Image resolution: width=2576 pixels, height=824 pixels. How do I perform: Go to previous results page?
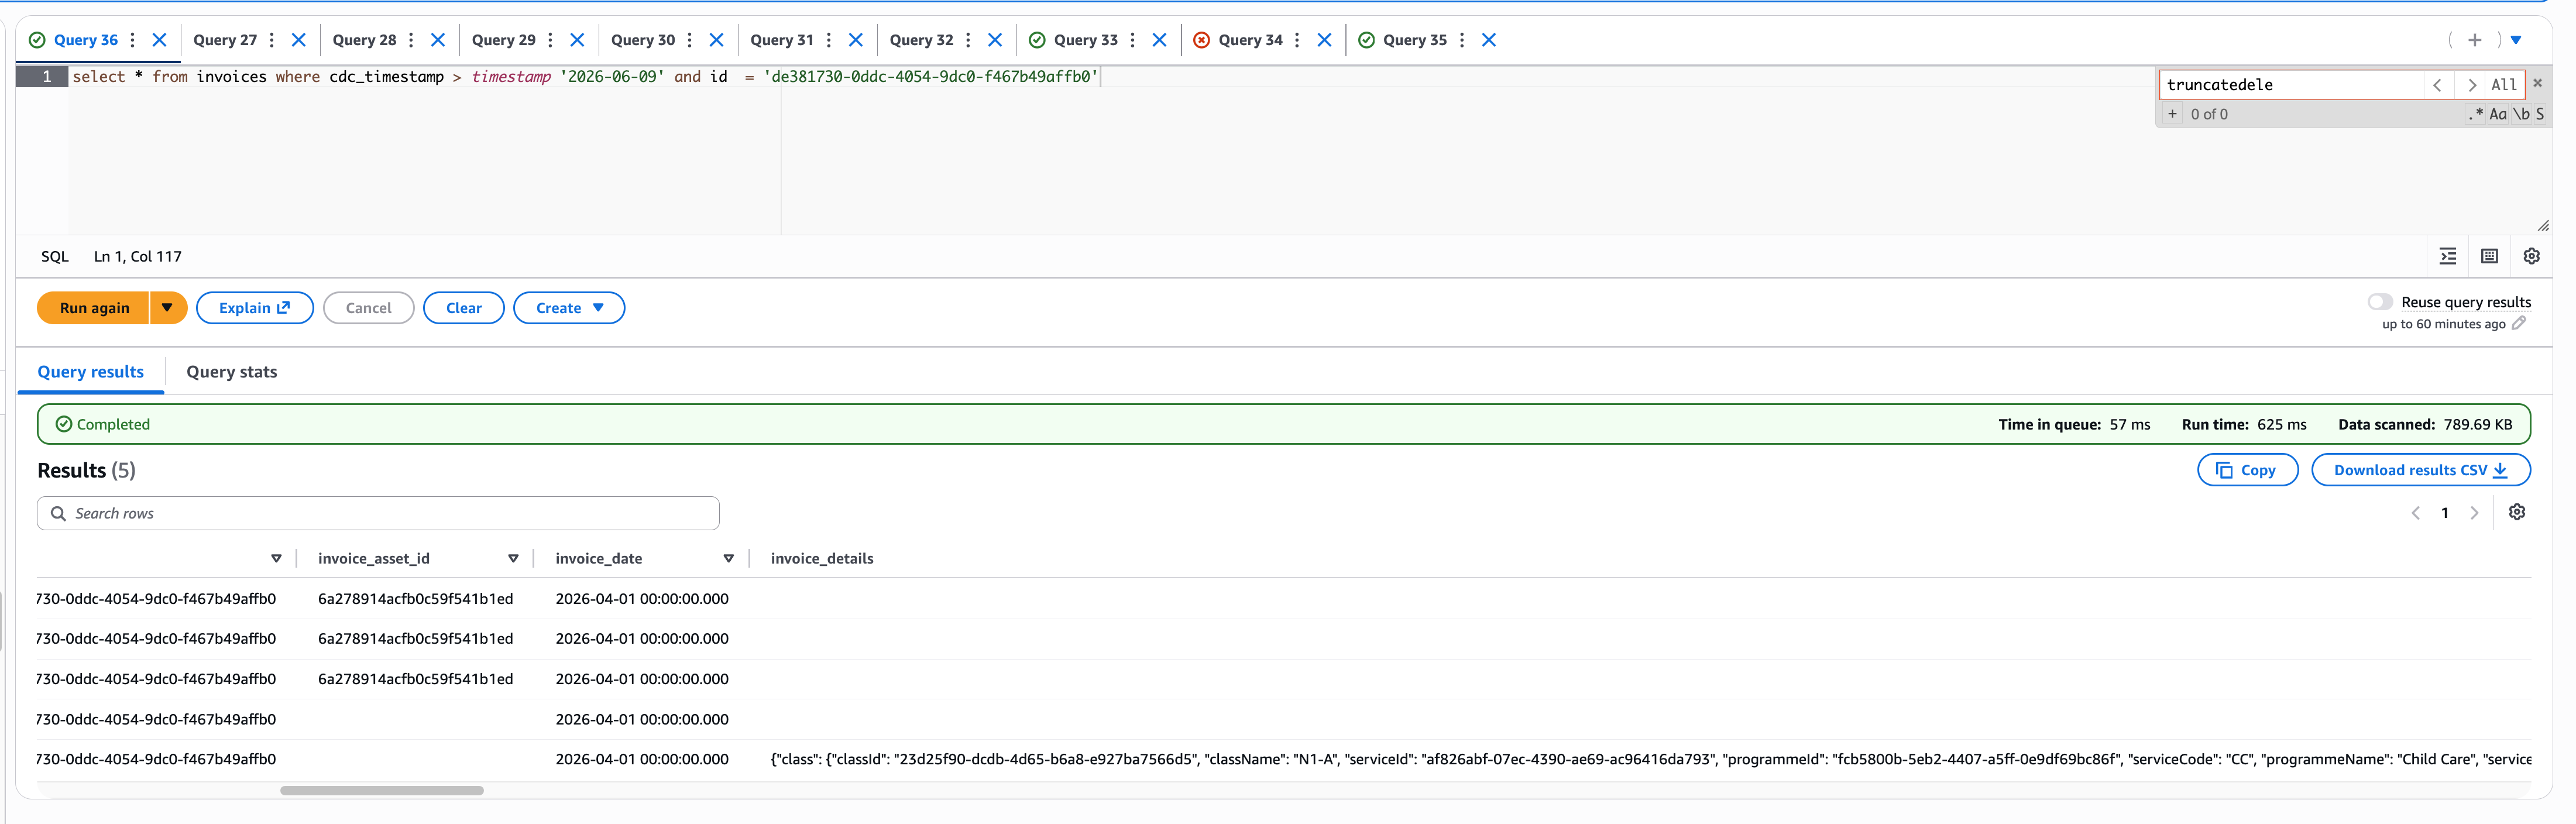(2415, 513)
